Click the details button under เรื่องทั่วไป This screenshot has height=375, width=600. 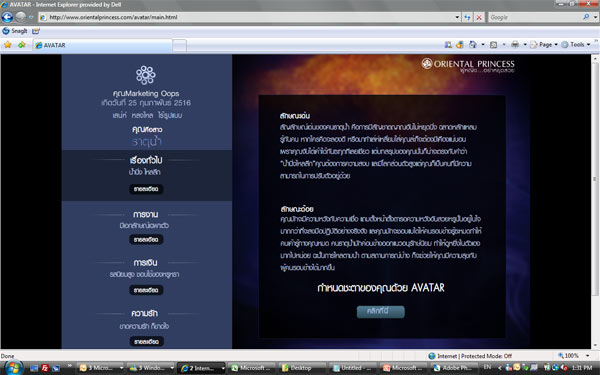146,189
